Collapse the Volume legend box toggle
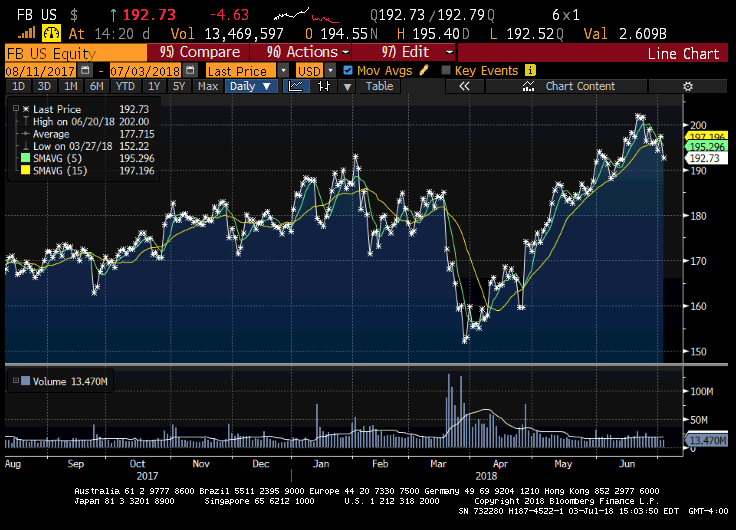 pyautogui.click(x=16, y=381)
